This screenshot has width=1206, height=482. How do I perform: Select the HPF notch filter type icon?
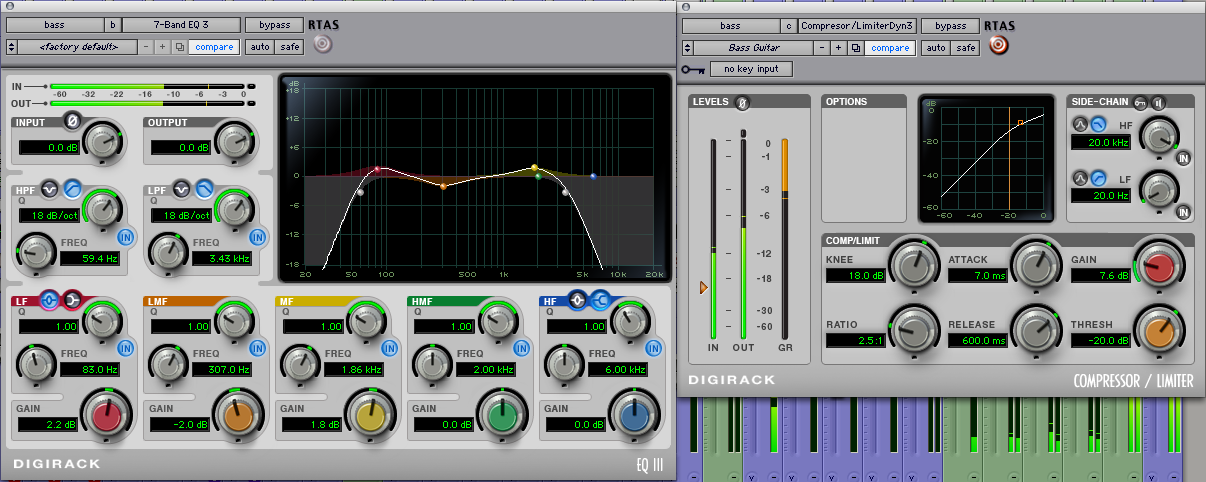[x=50, y=188]
